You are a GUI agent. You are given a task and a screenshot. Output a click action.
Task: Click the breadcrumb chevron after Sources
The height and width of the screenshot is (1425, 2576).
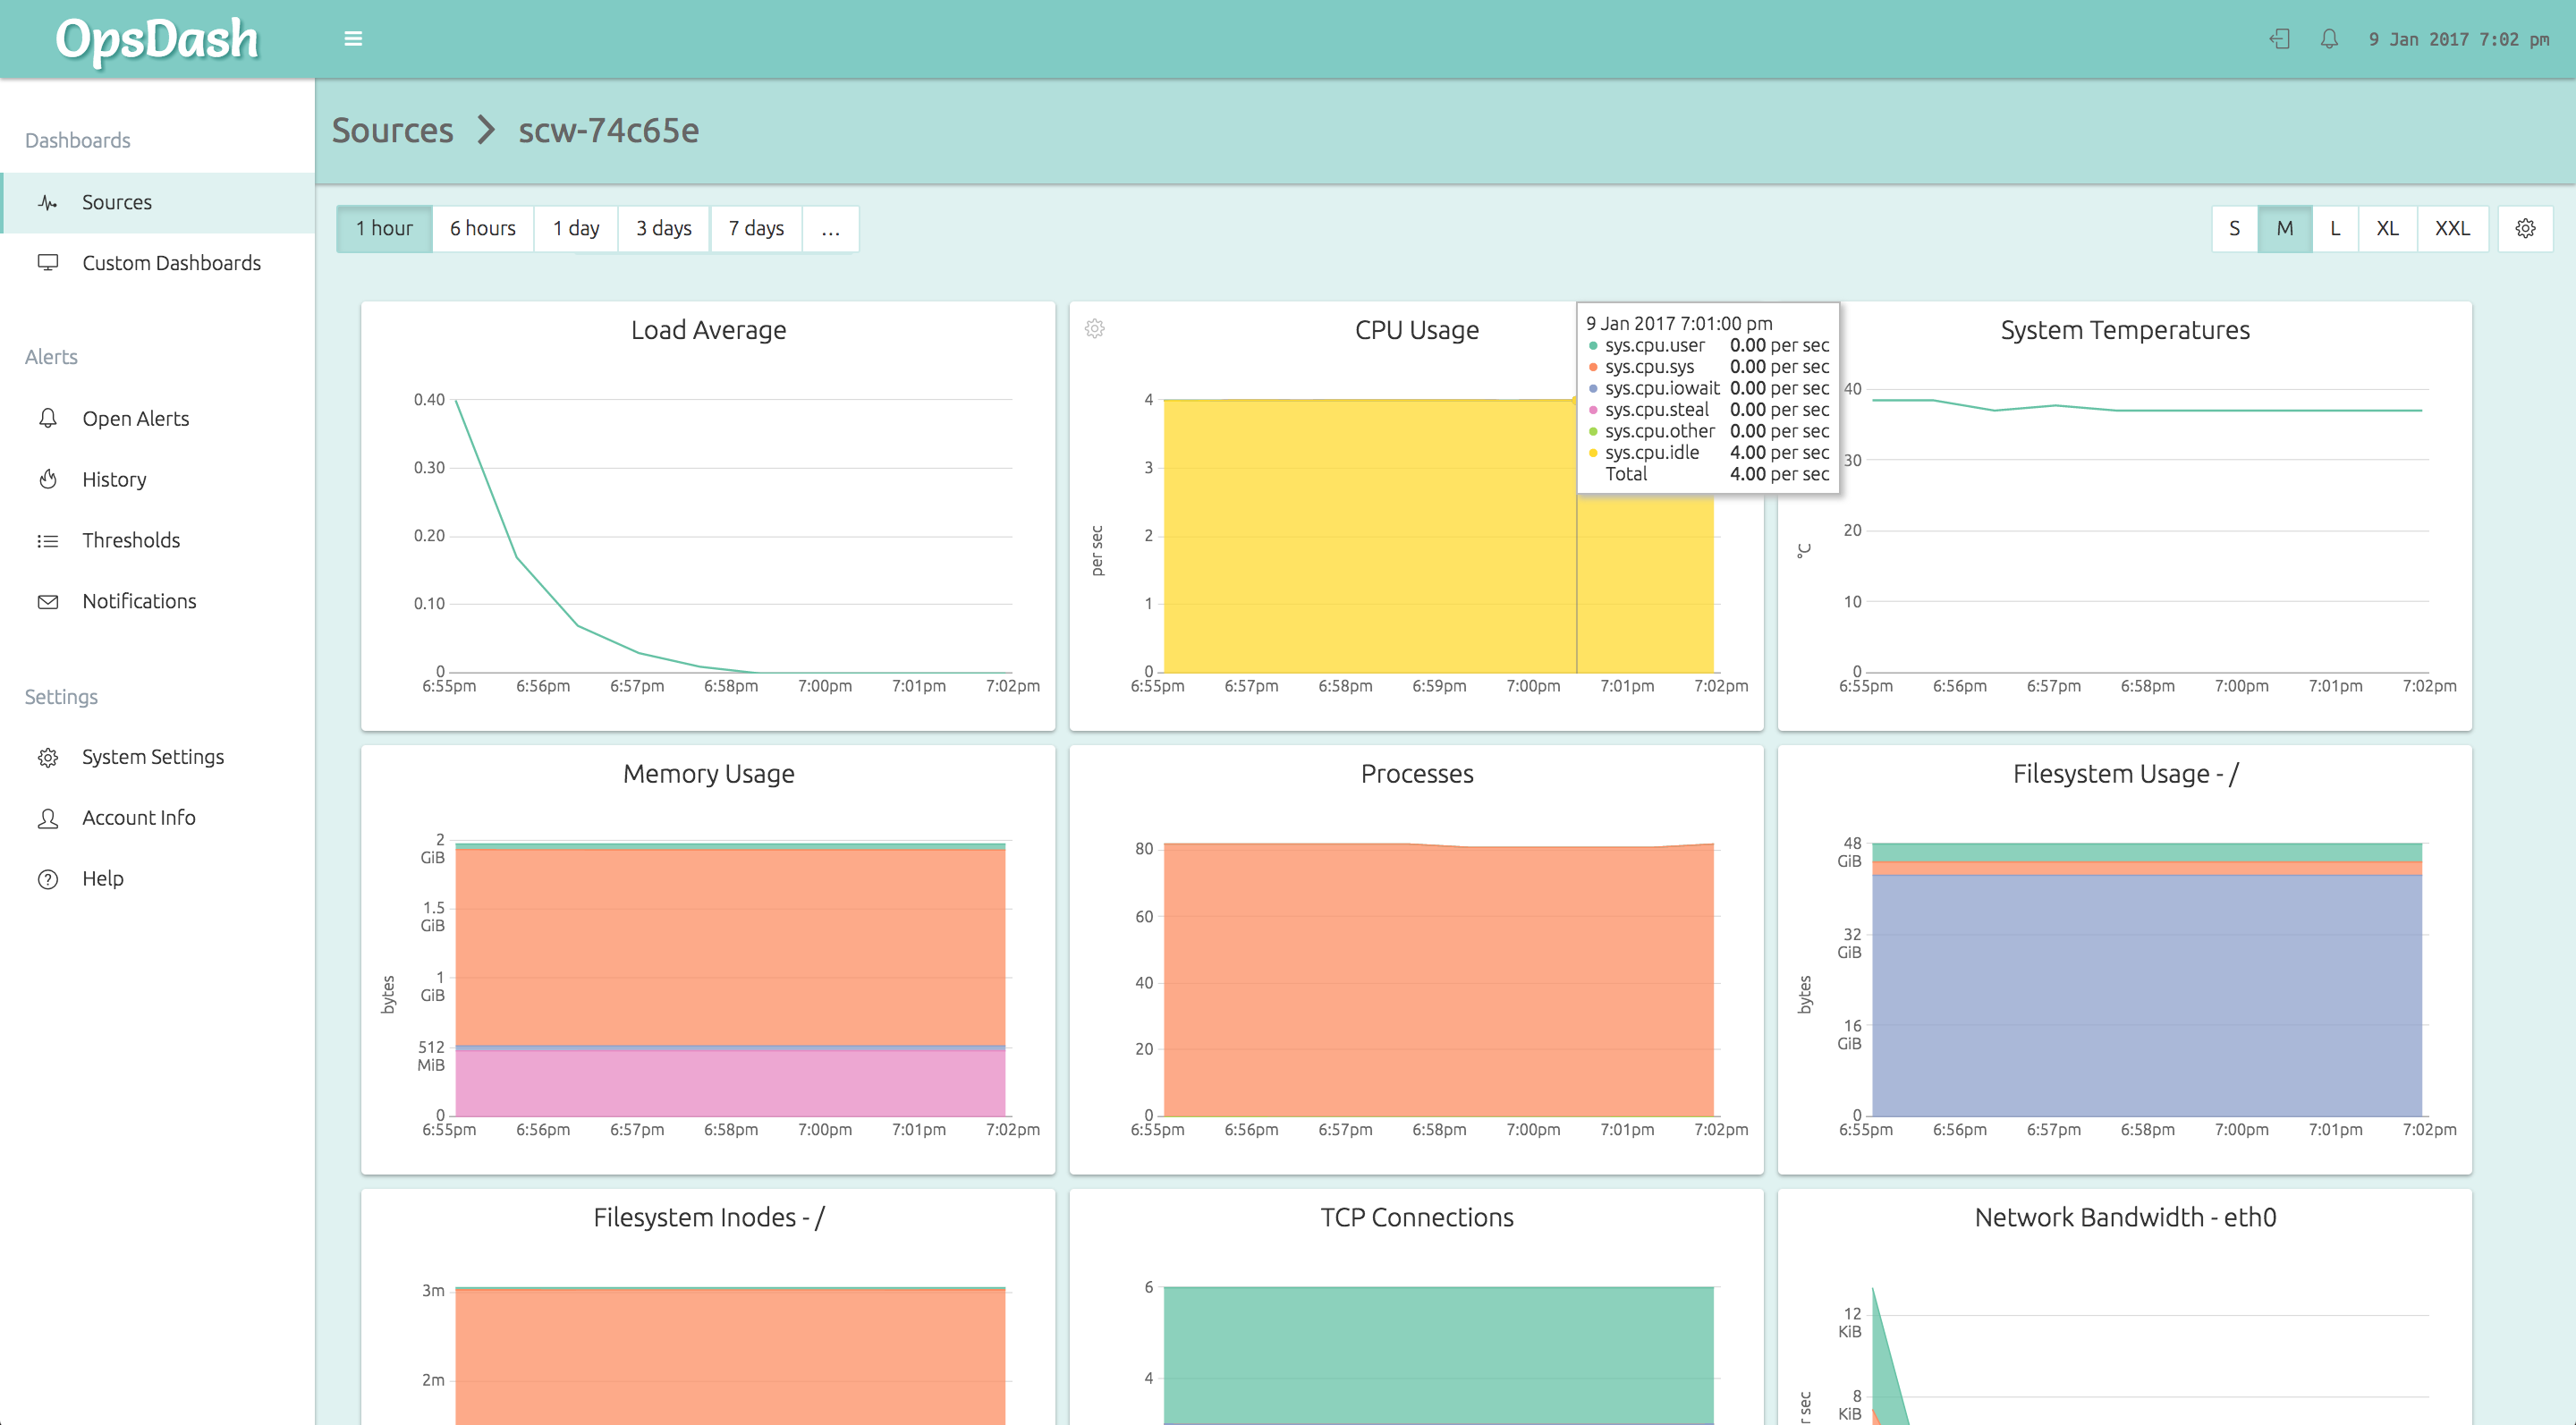[486, 130]
